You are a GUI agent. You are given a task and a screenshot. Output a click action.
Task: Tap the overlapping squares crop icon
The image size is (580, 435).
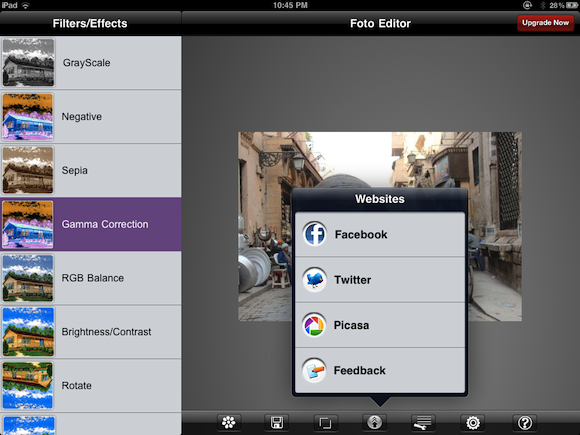[326, 422]
